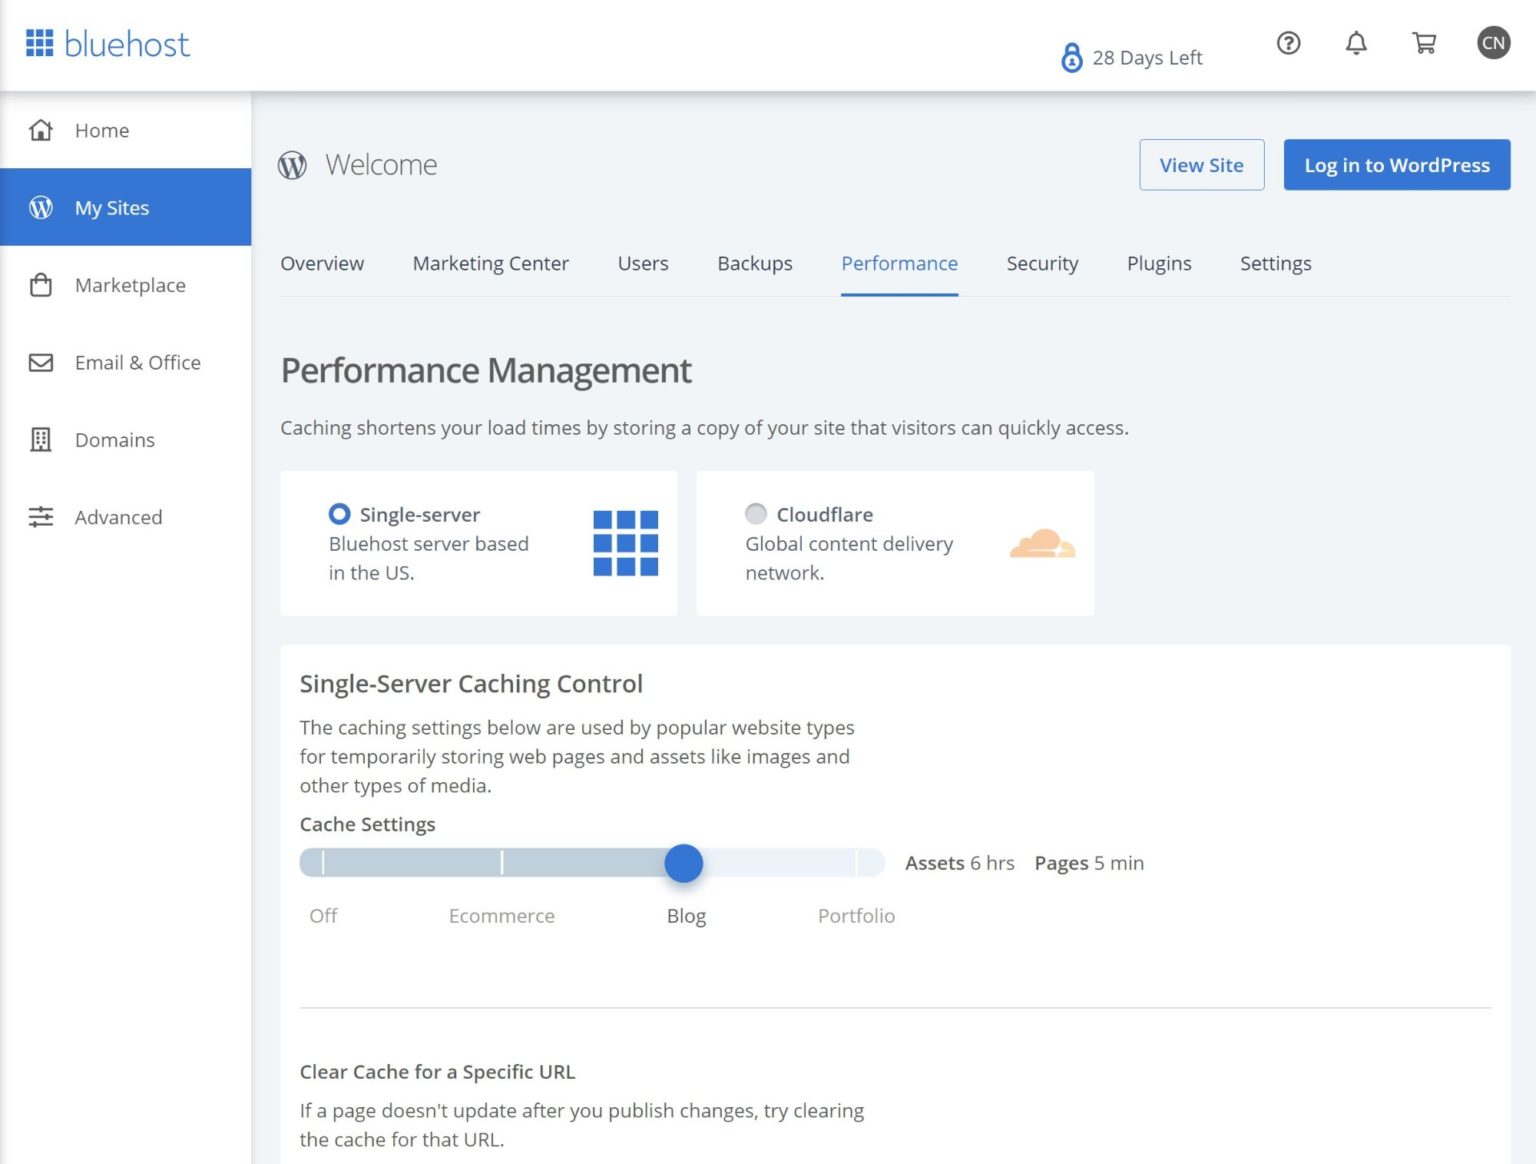The width and height of the screenshot is (1536, 1164).
Task: Click the WordPress logo beside Welcome
Action: click(x=292, y=164)
